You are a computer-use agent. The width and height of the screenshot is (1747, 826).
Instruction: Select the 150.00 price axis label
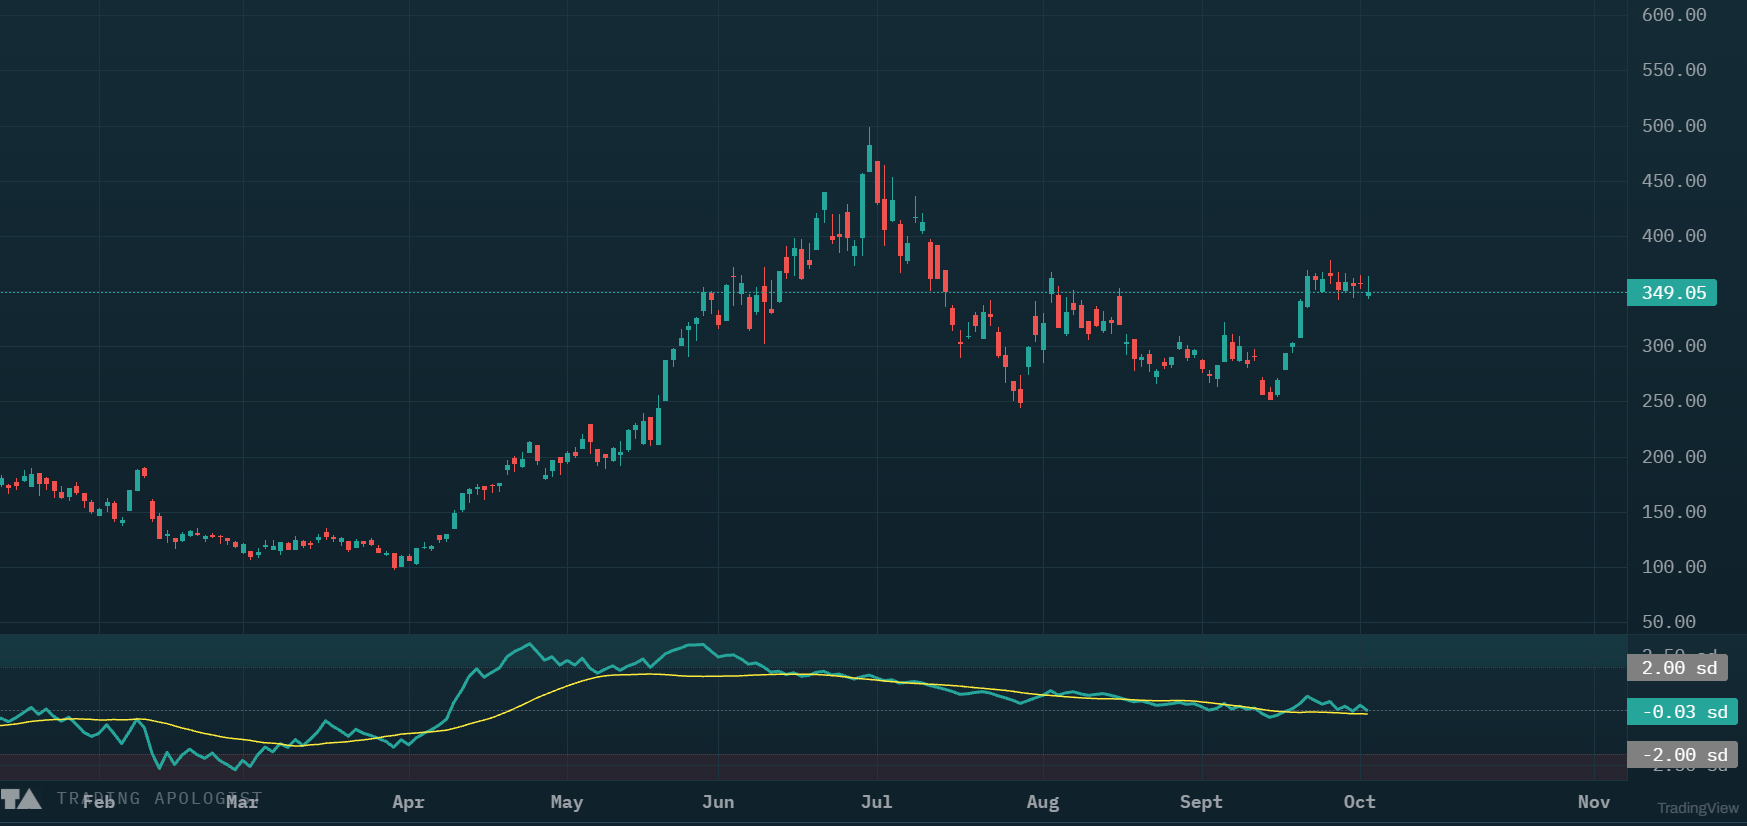(1674, 512)
